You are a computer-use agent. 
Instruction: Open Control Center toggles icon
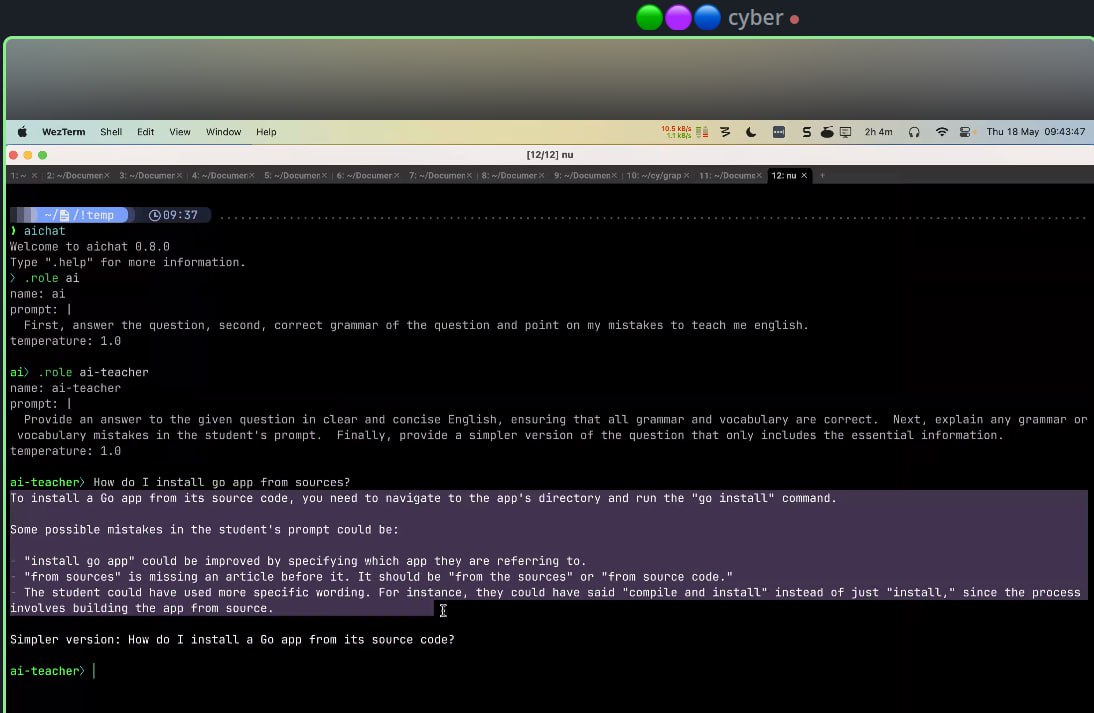965,132
